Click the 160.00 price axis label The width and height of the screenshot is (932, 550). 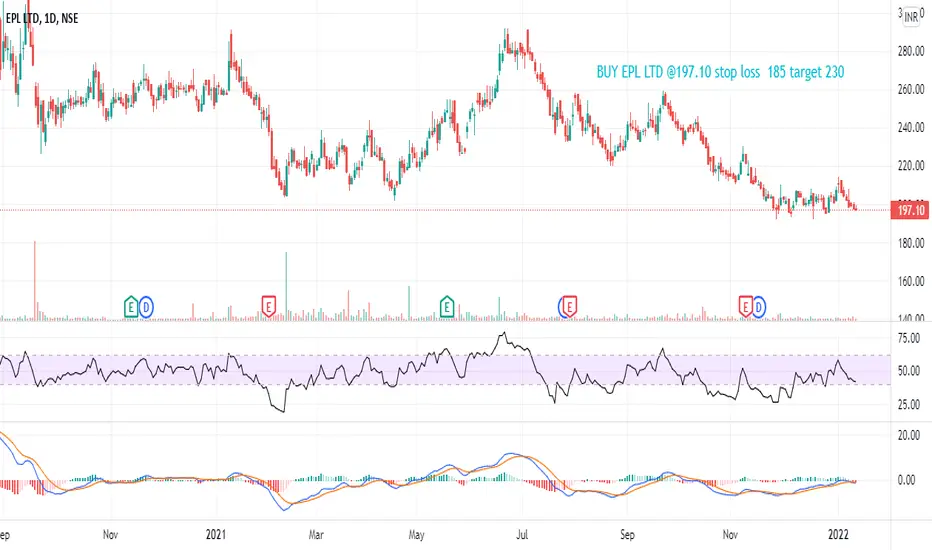tap(911, 281)
